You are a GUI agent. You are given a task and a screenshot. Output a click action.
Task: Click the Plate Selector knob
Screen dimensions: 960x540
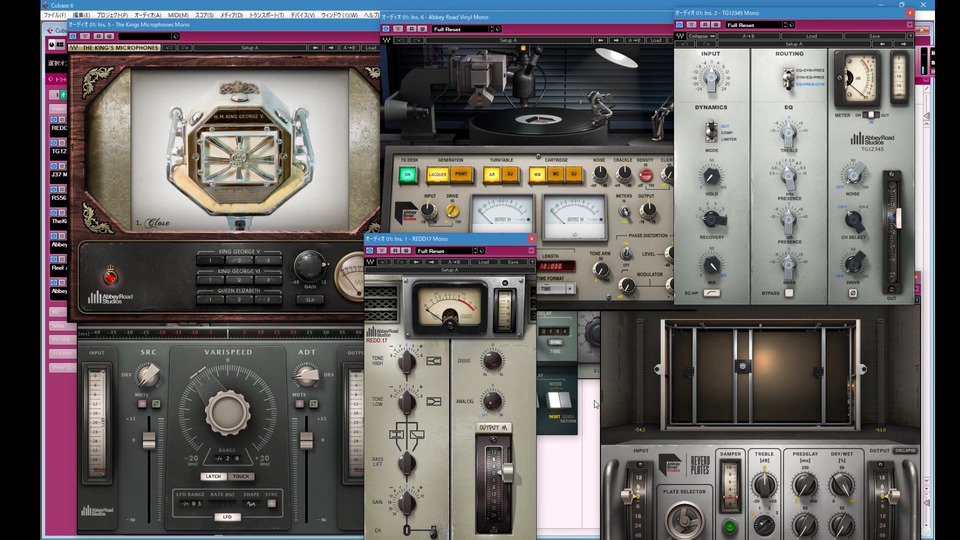click(x=684, y=520)
